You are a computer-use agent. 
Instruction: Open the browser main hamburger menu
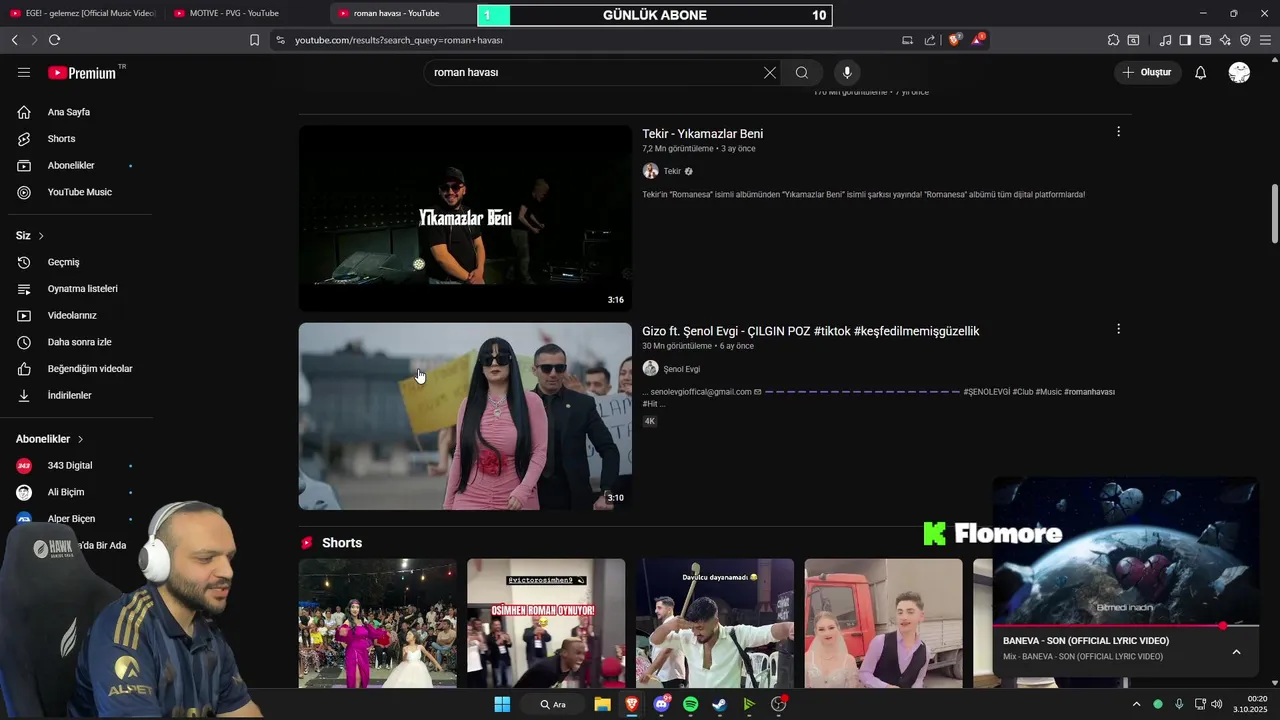1265,40
